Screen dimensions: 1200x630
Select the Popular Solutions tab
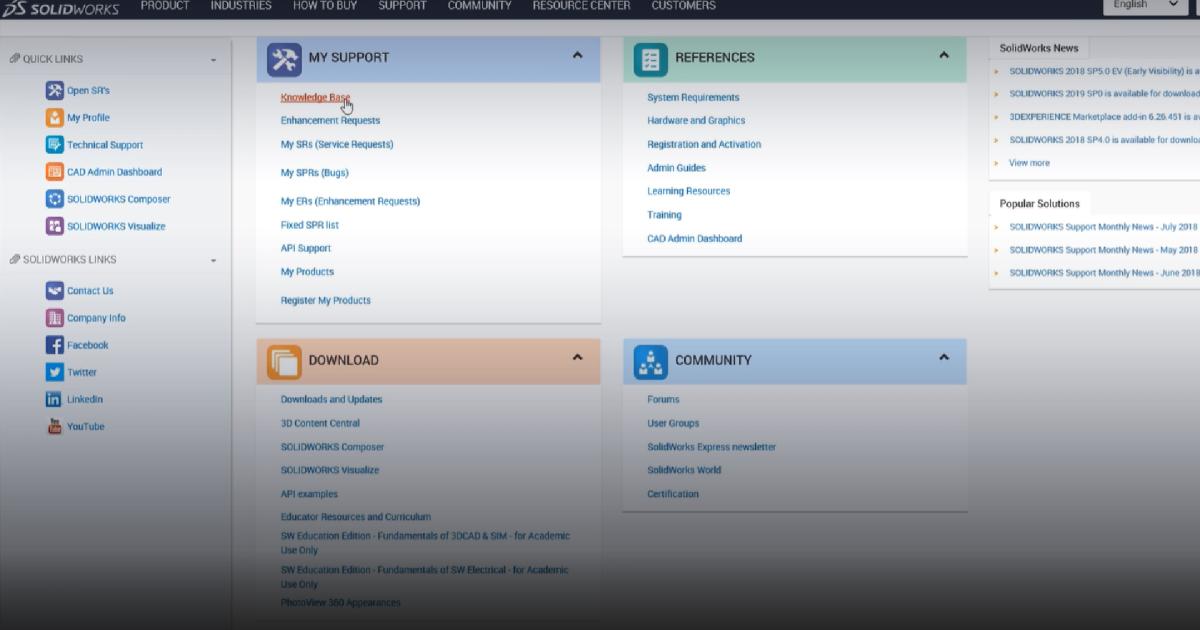click(x=1040, y=203)
